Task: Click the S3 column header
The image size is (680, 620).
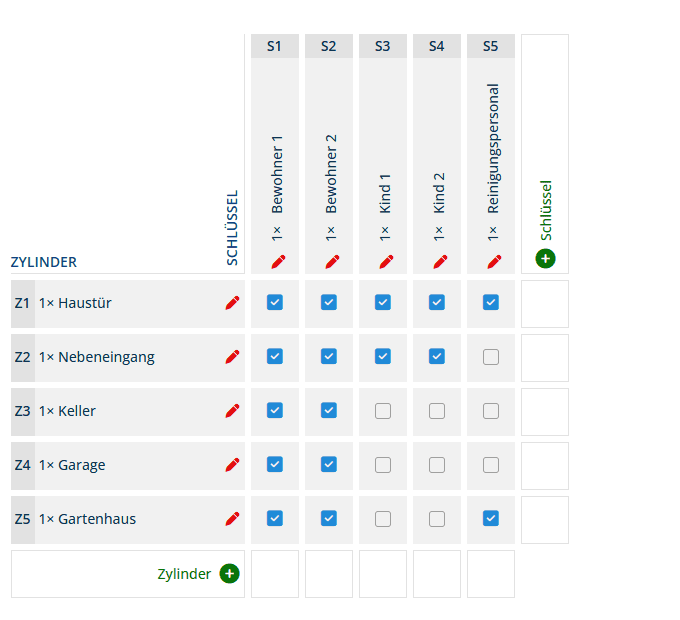Action: coord(383,46)
